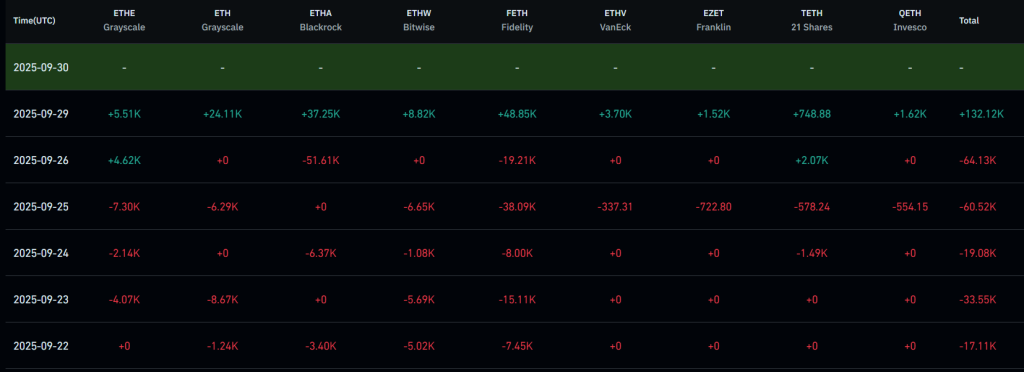The image size is (1024, 372).
Task: Click the QETH Invesco column header
Action: (x=910, y=20)
